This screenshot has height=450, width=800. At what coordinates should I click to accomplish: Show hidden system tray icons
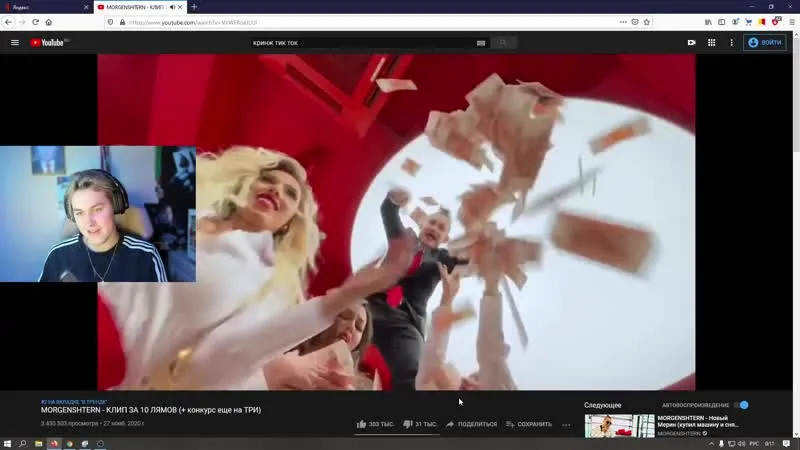(x=711, y=444)
